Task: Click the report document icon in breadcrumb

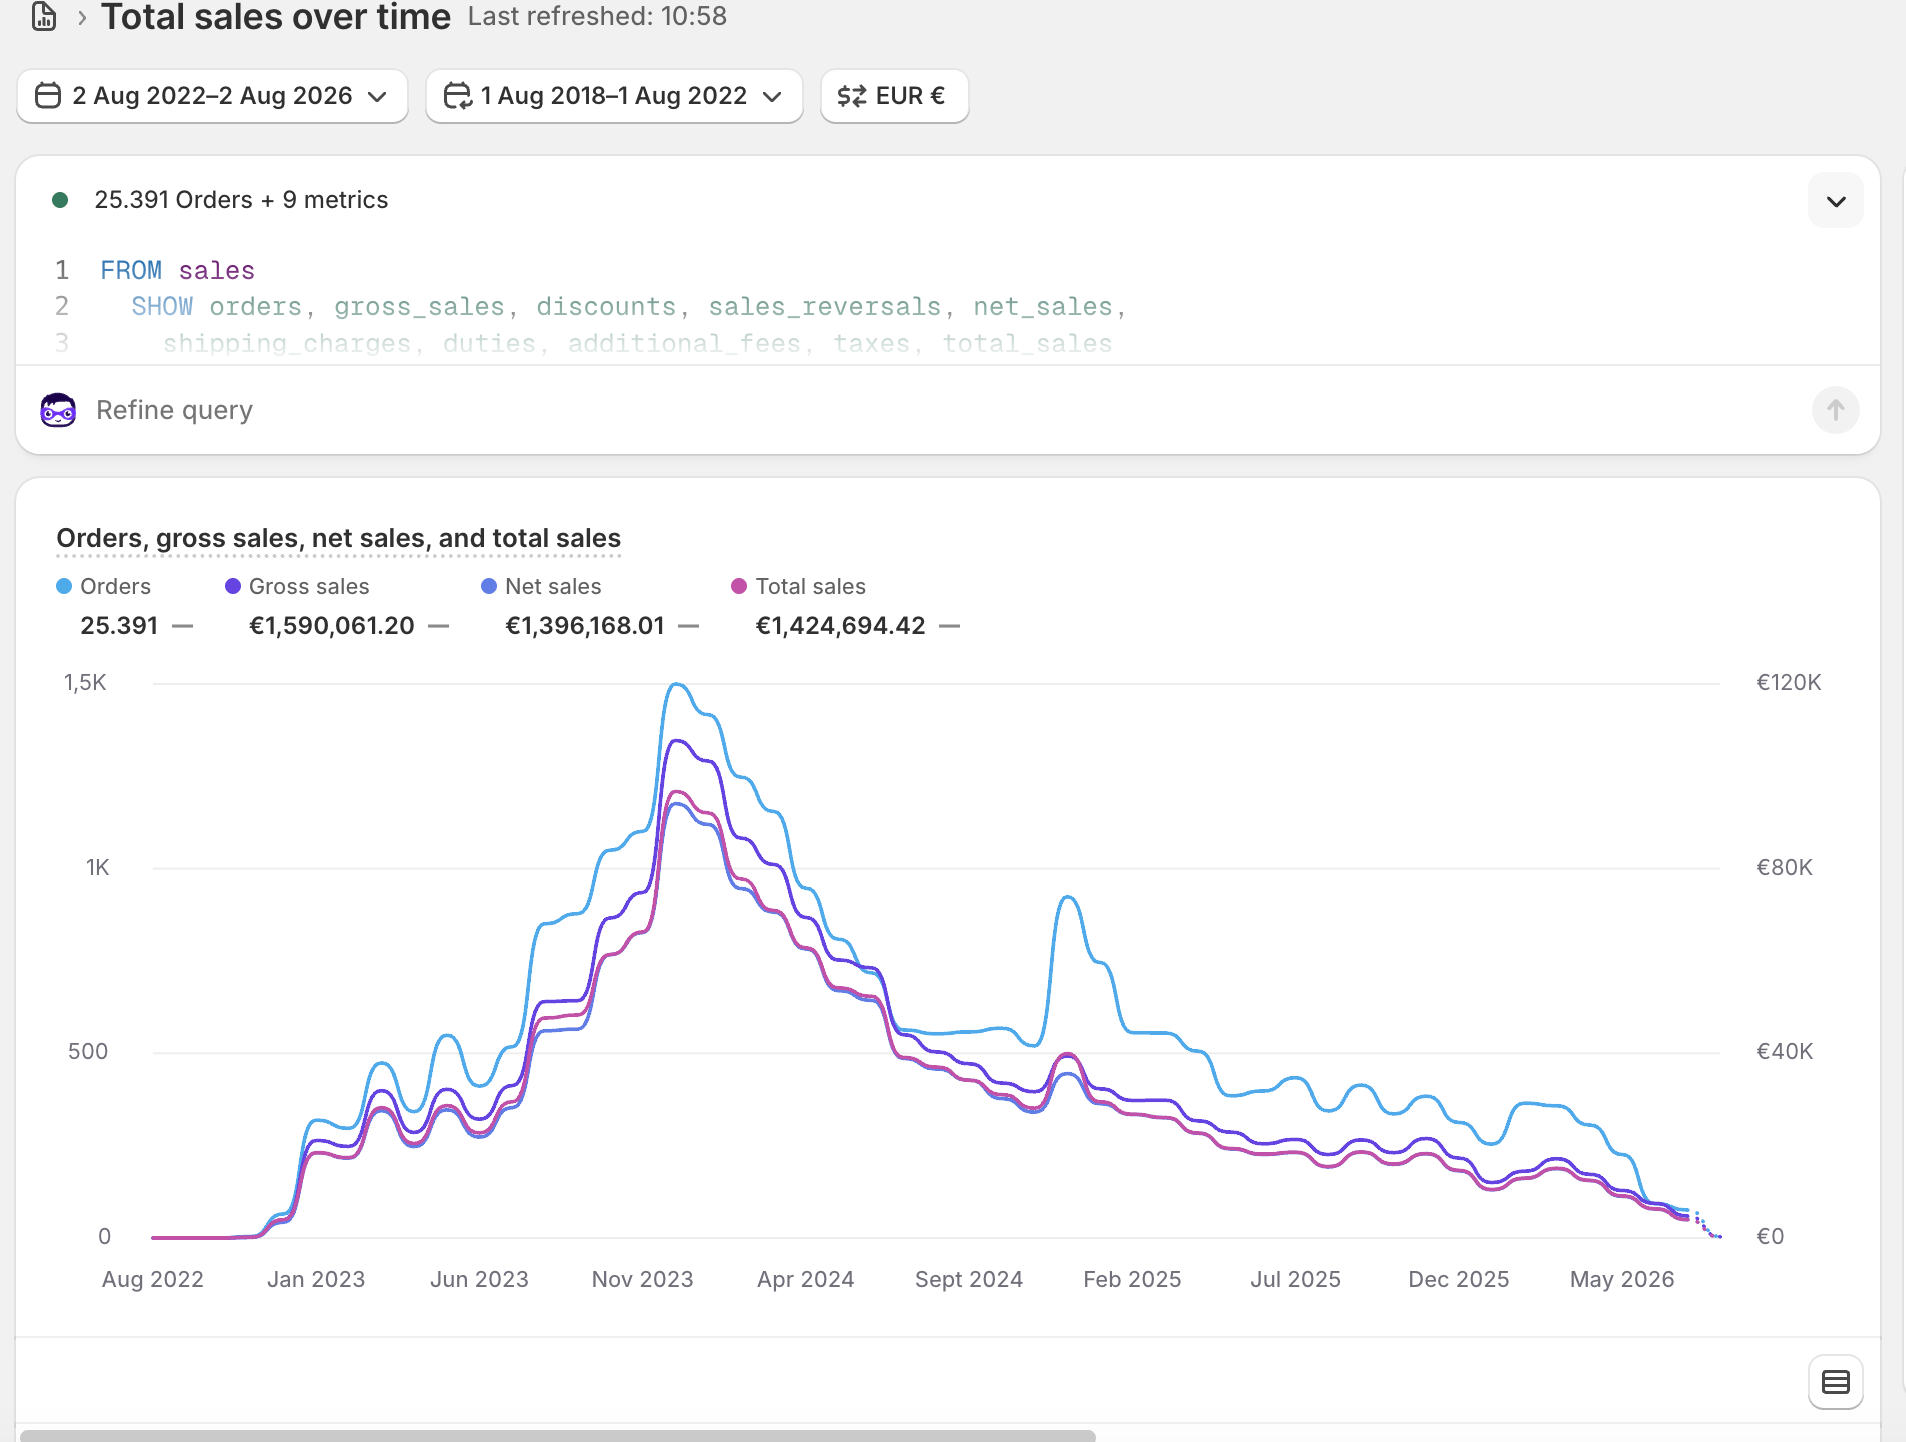Action: pyautogui.click(x=44, y=16)
